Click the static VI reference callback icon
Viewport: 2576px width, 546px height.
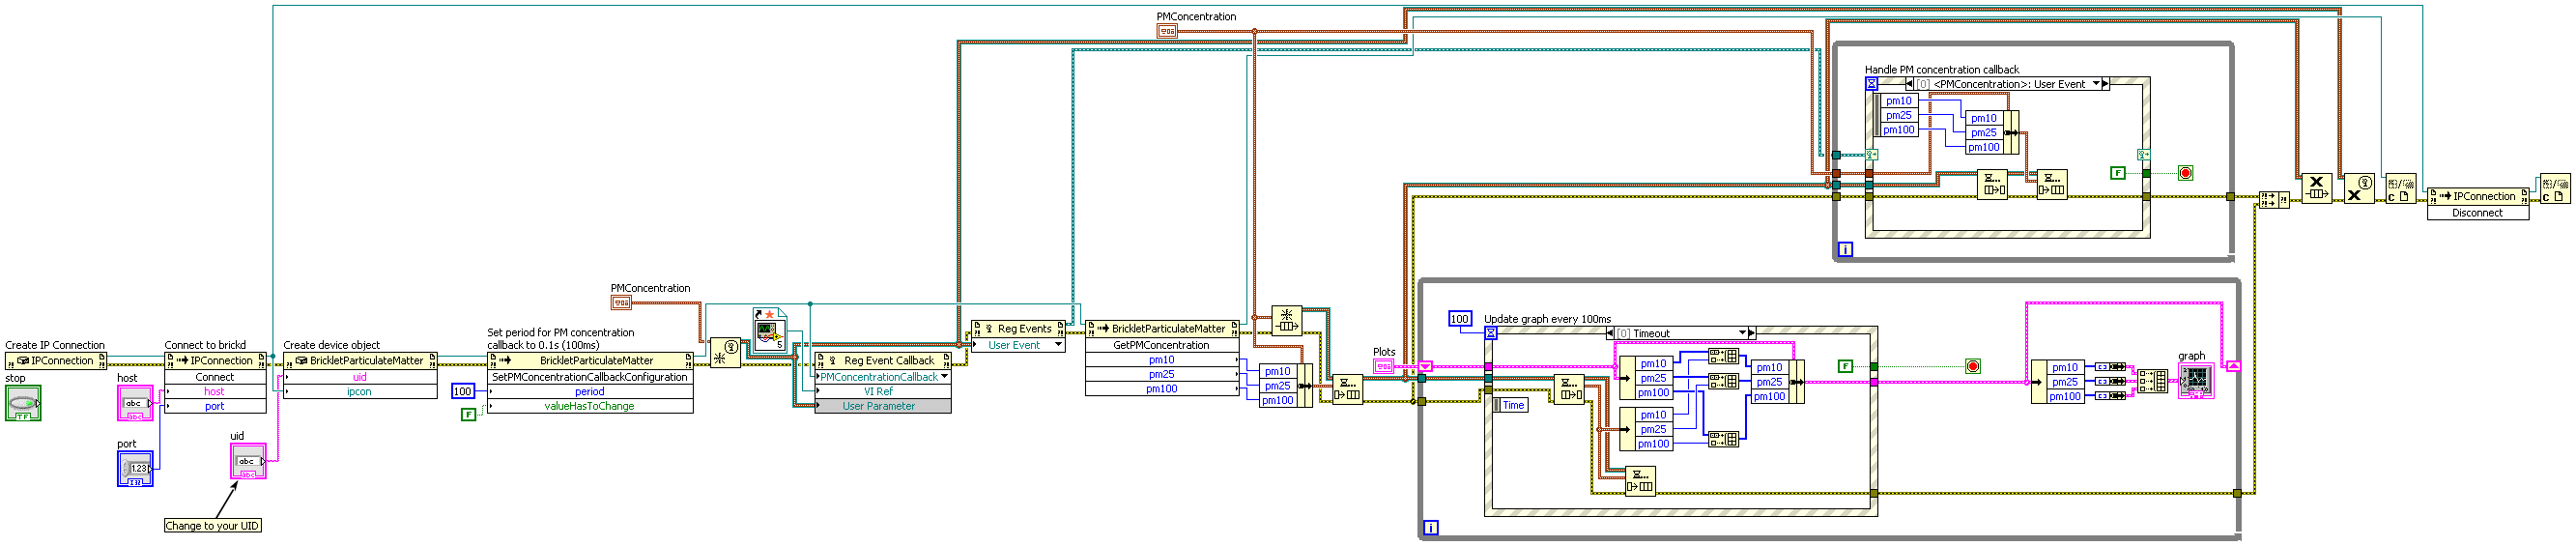point(770,331)
